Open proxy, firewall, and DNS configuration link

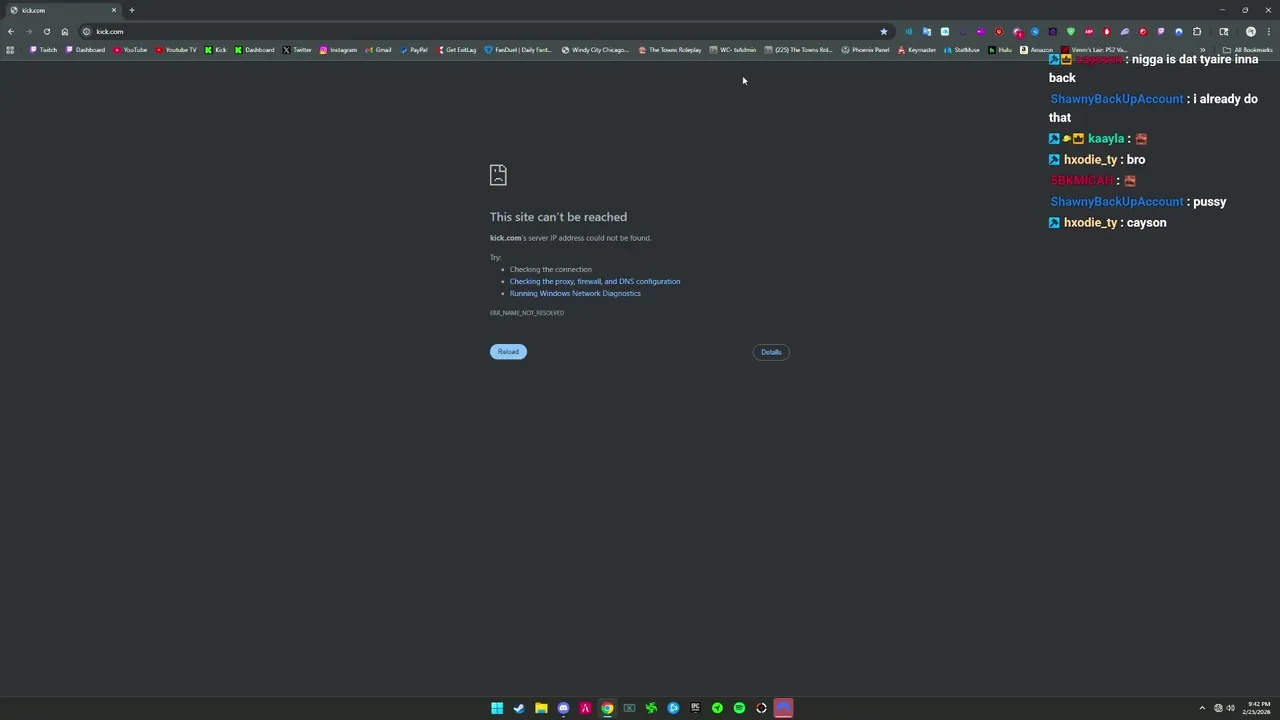595,281
